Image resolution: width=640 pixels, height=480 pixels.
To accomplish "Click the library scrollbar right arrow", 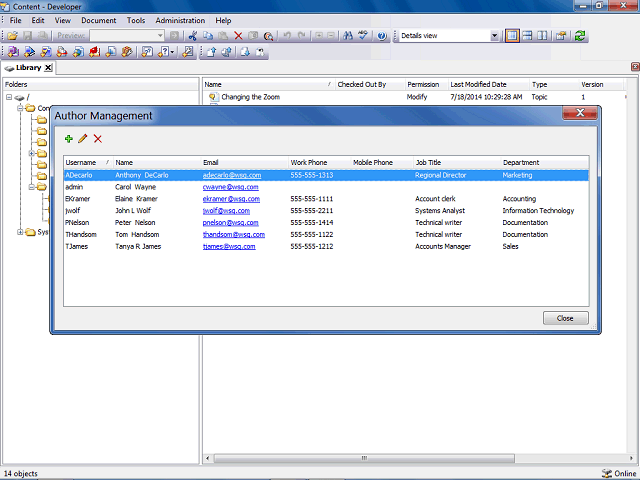I will coord(631,458).
